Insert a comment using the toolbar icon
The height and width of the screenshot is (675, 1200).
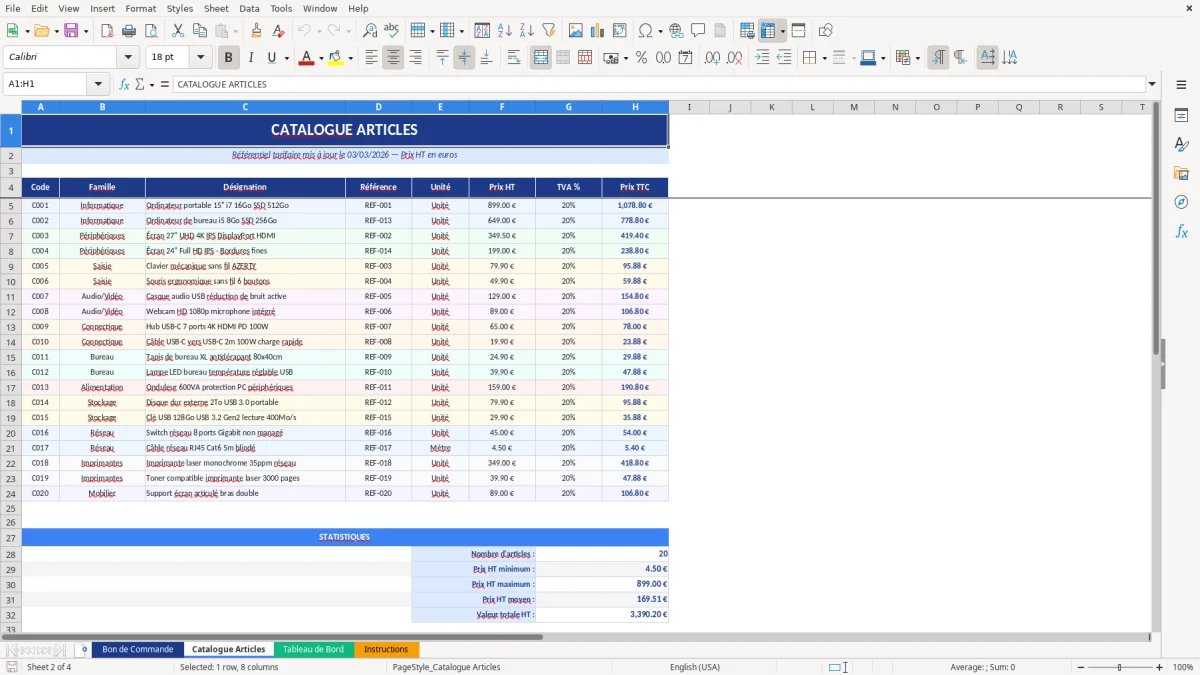(x=699, y=30)
